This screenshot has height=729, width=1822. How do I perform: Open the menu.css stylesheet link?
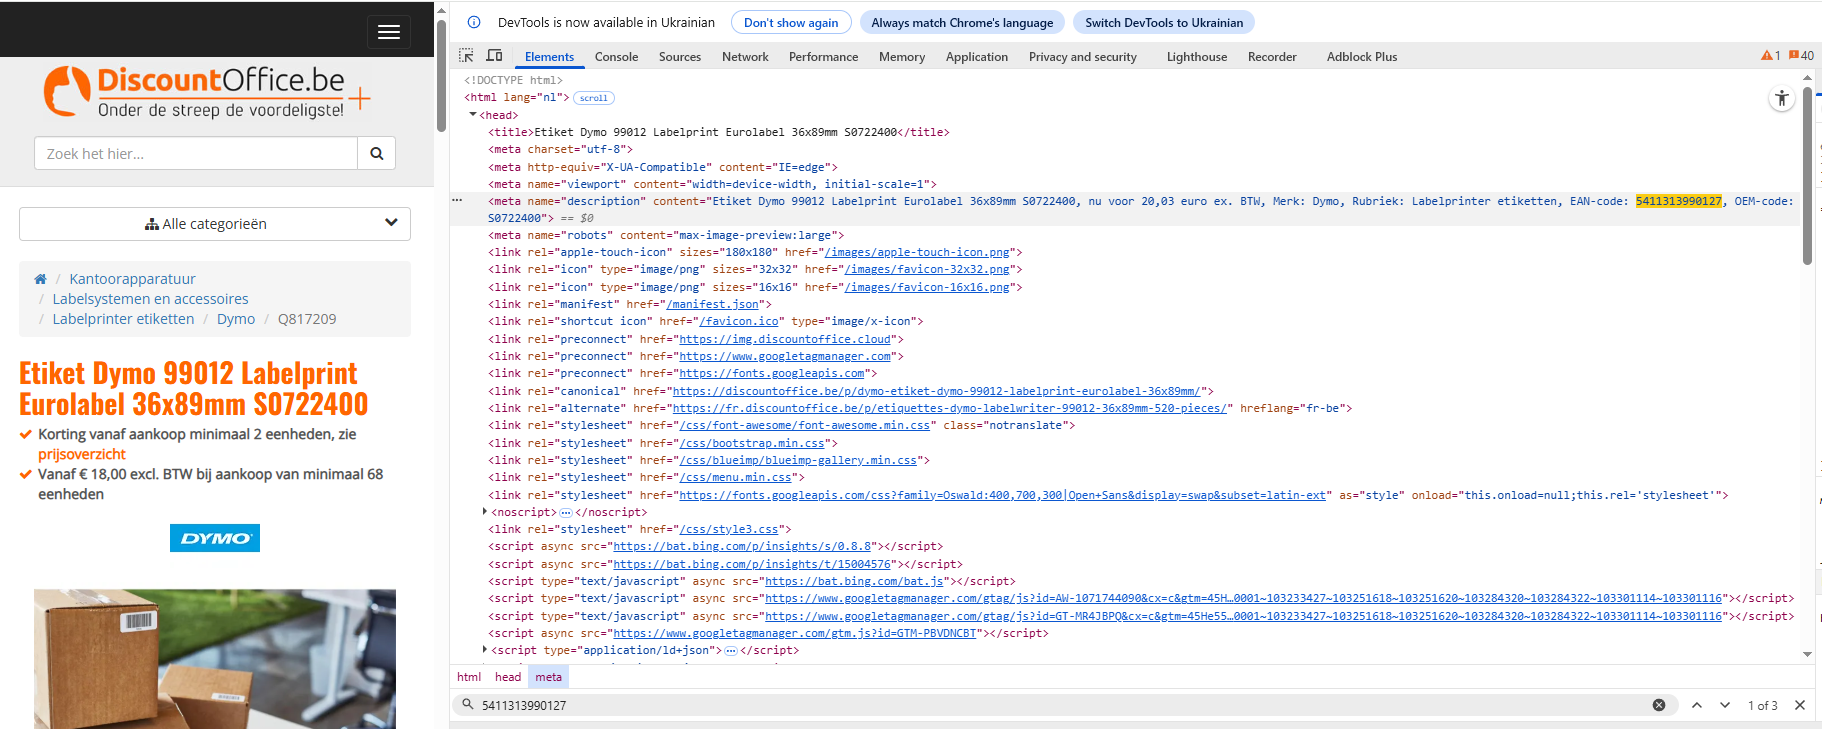[x=735, y=477]
